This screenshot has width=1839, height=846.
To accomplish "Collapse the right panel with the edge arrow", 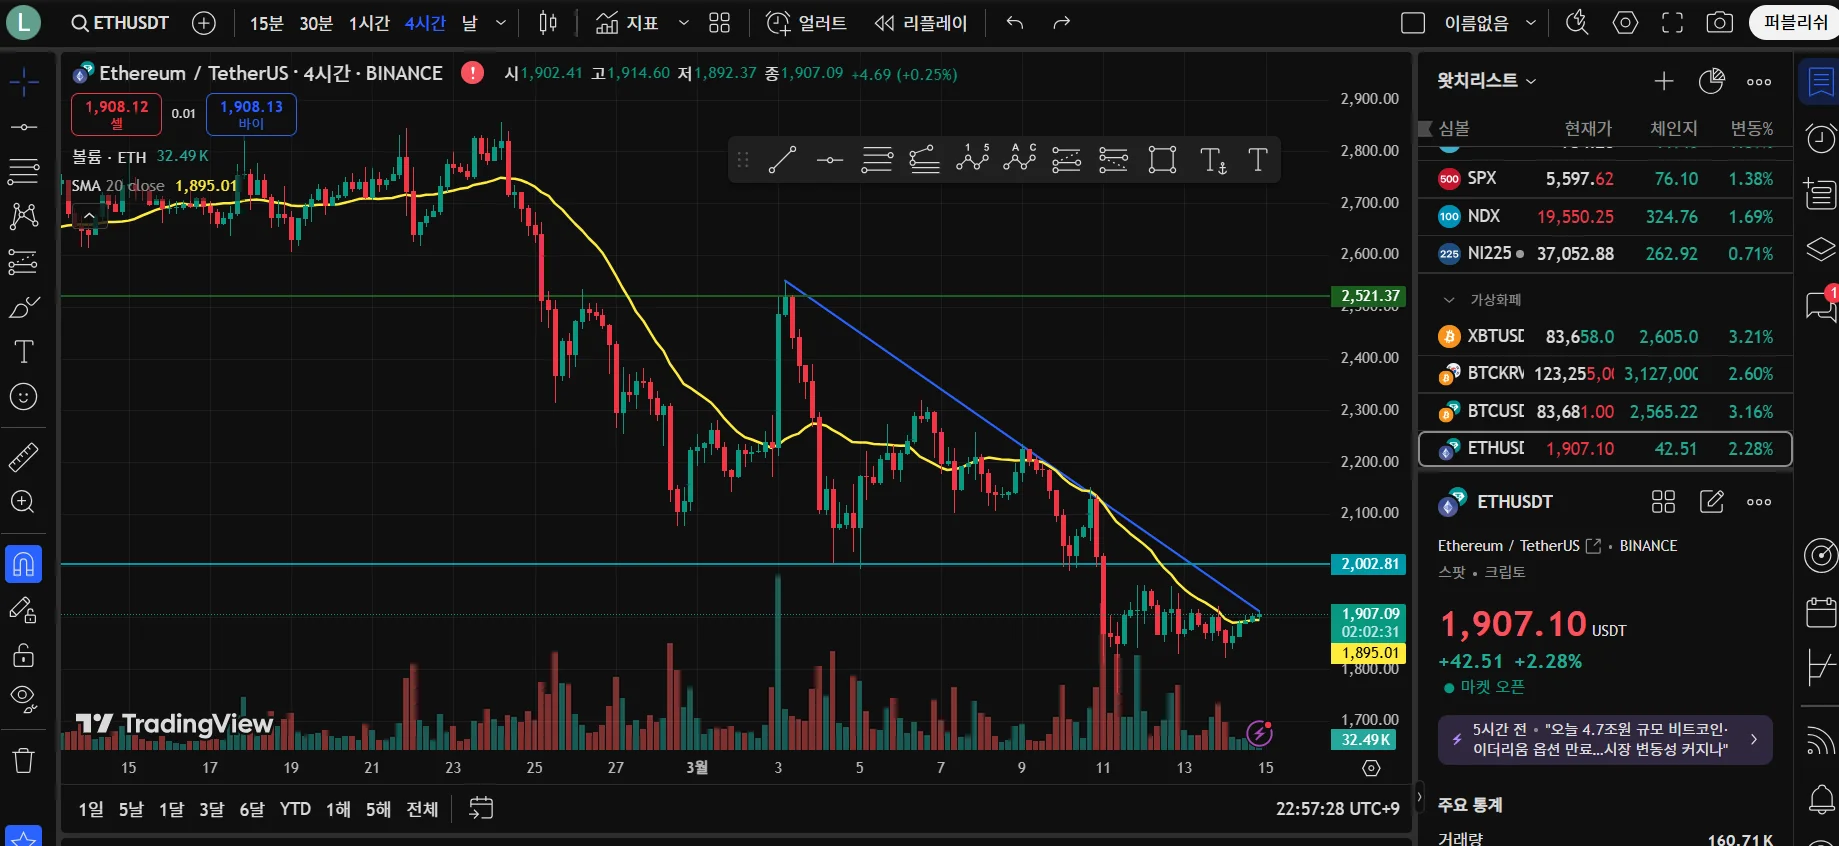I will (1418, 798).
